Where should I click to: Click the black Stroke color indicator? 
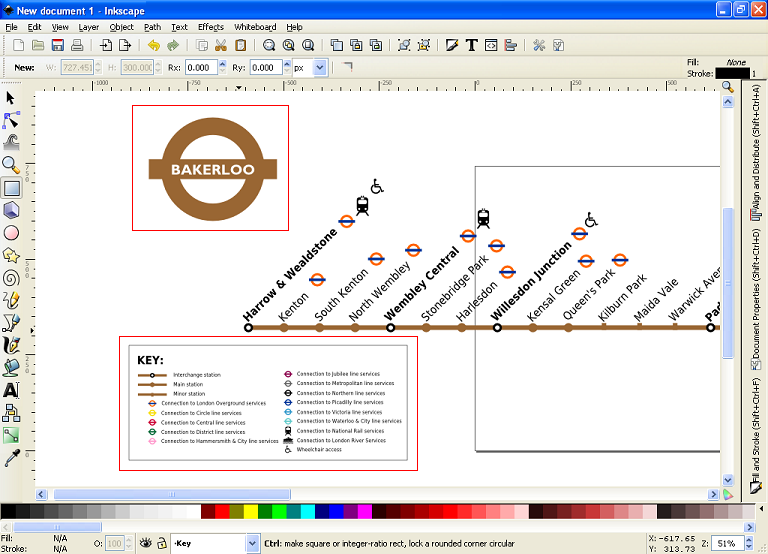click(732, 74)
